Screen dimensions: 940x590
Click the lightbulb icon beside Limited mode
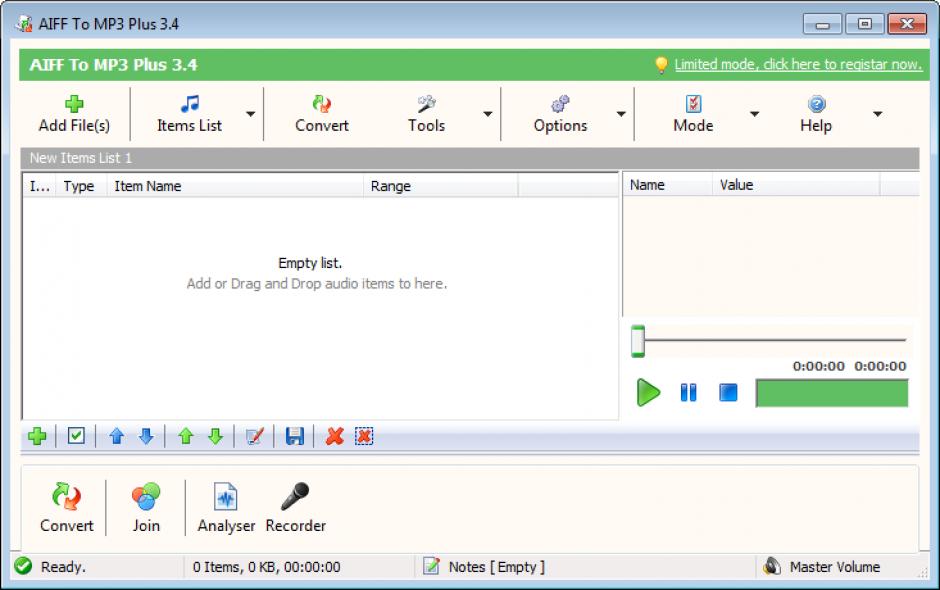[661, 64]
